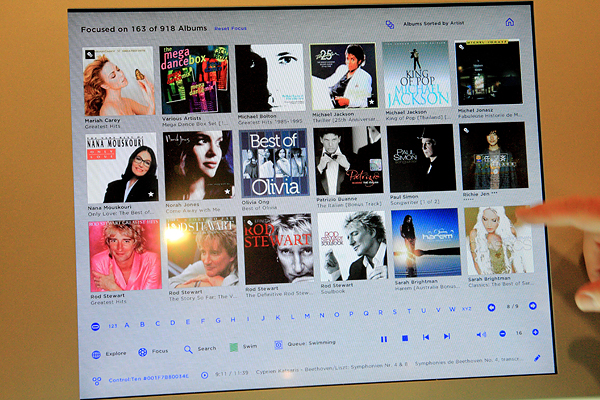Image resolution: width=600 pixels, height=400 pixels.
Task: Open Rod Stewart Greatest Hits pink cover
Action: point(125,256)
